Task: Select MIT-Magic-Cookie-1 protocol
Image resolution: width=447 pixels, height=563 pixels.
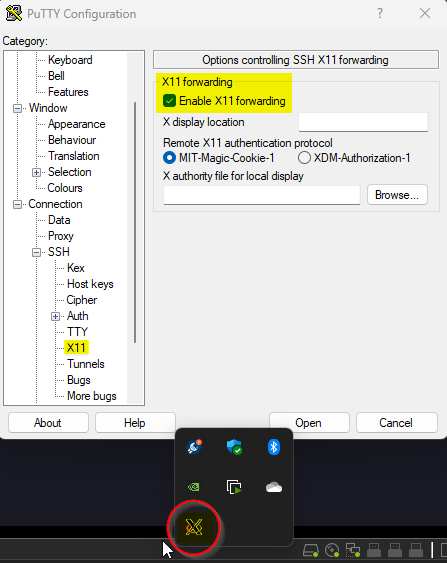Action: pyautogui.click(x=169, y=158)
